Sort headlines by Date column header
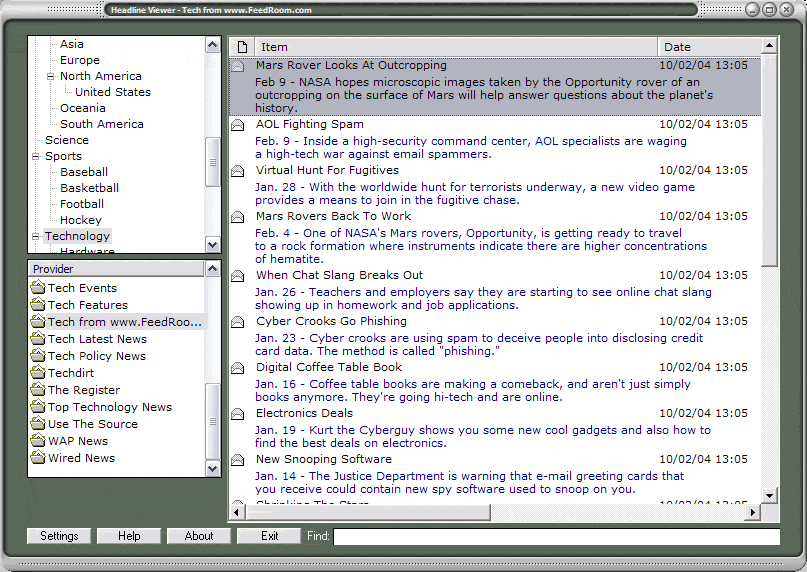807x572 pixels. point(709,47)
